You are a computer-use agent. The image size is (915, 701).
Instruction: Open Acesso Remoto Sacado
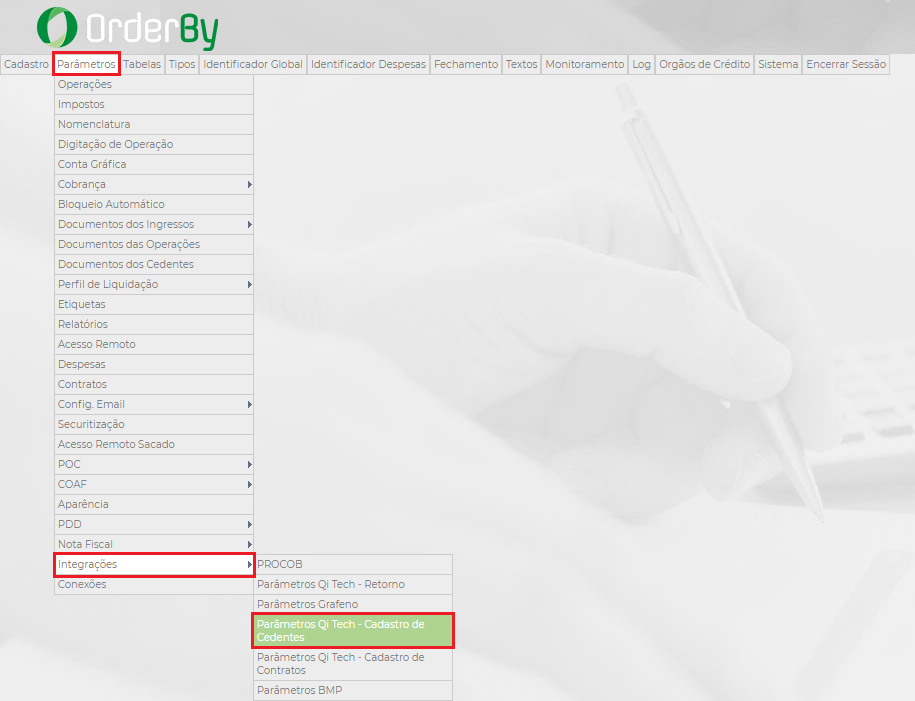[153, 444]
